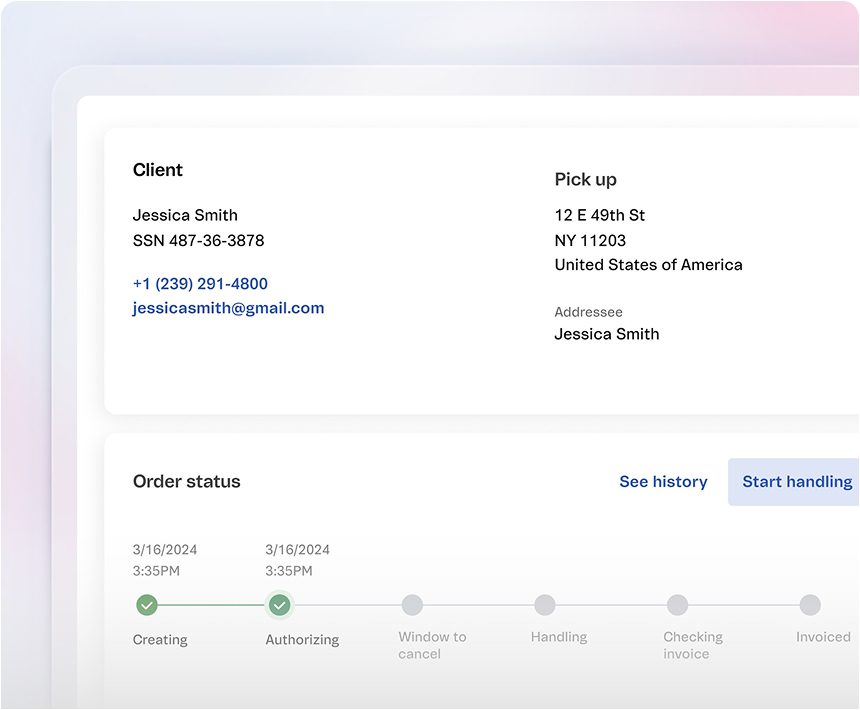Click the progress bar between Creating and Authorizing
Viewport: 860px width, 710px height.
(213, 605)
